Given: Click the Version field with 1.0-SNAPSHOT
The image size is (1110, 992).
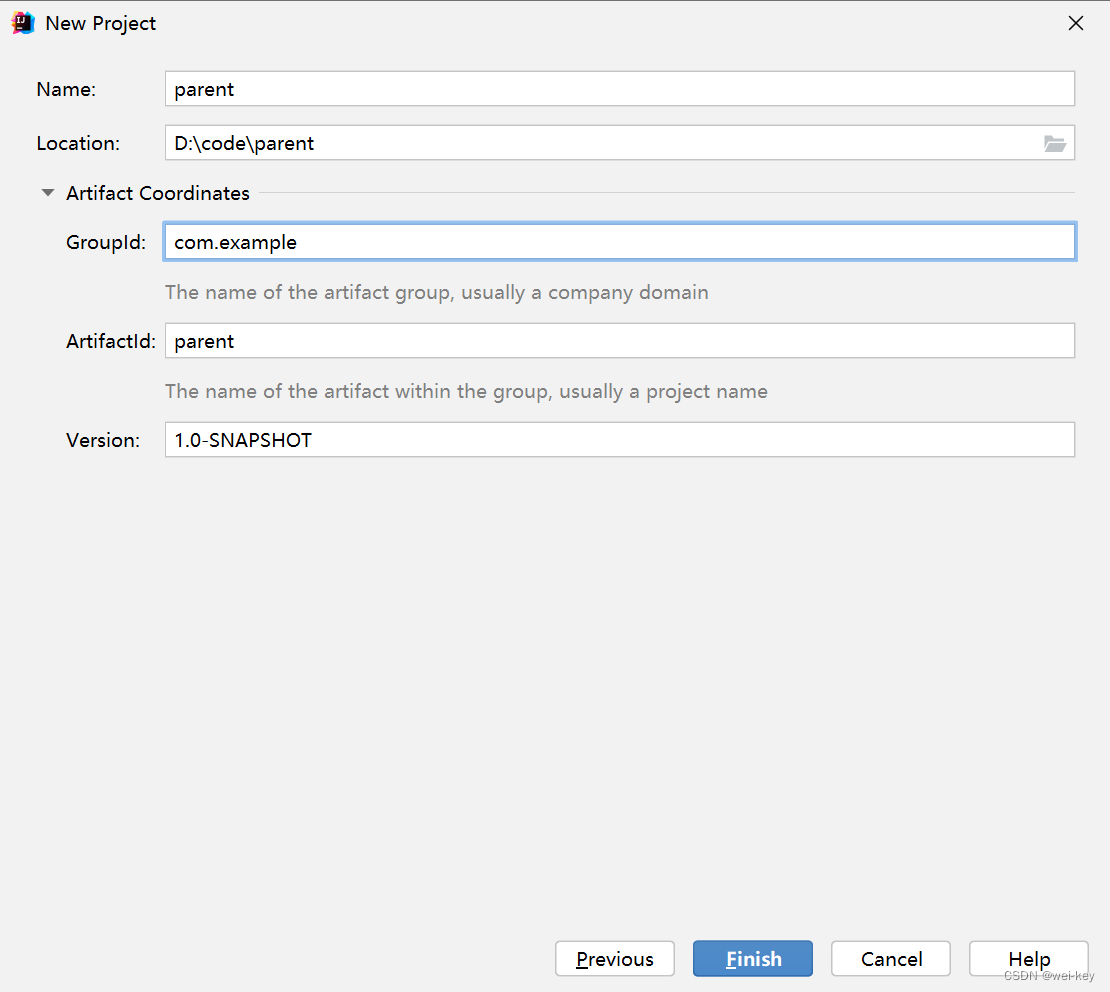Looking at the screenshot, I should (x=619, y=440).
